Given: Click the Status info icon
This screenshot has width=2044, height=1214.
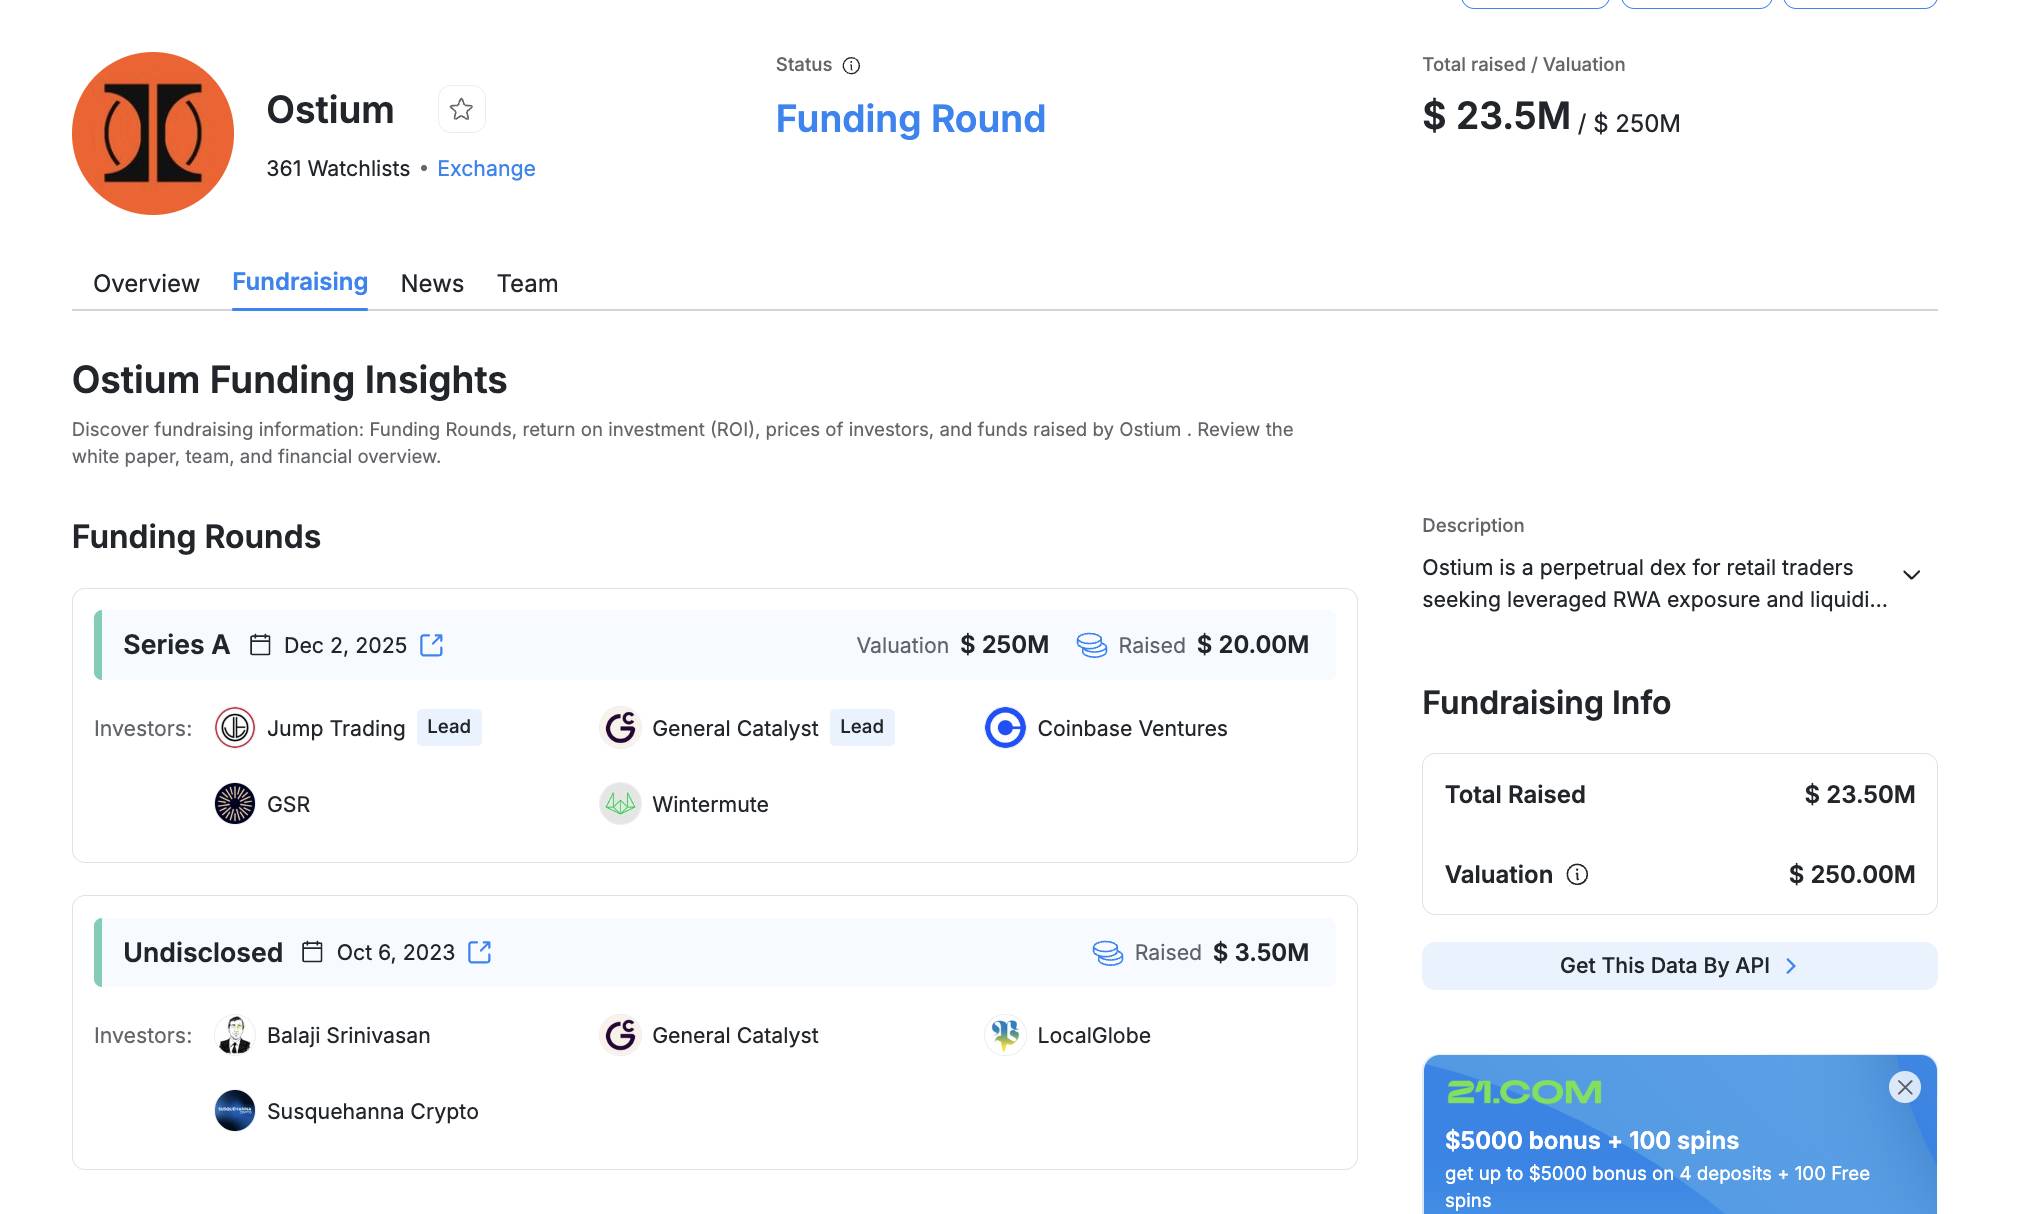Looking at the screenshot, I should [x=851, y=66].
